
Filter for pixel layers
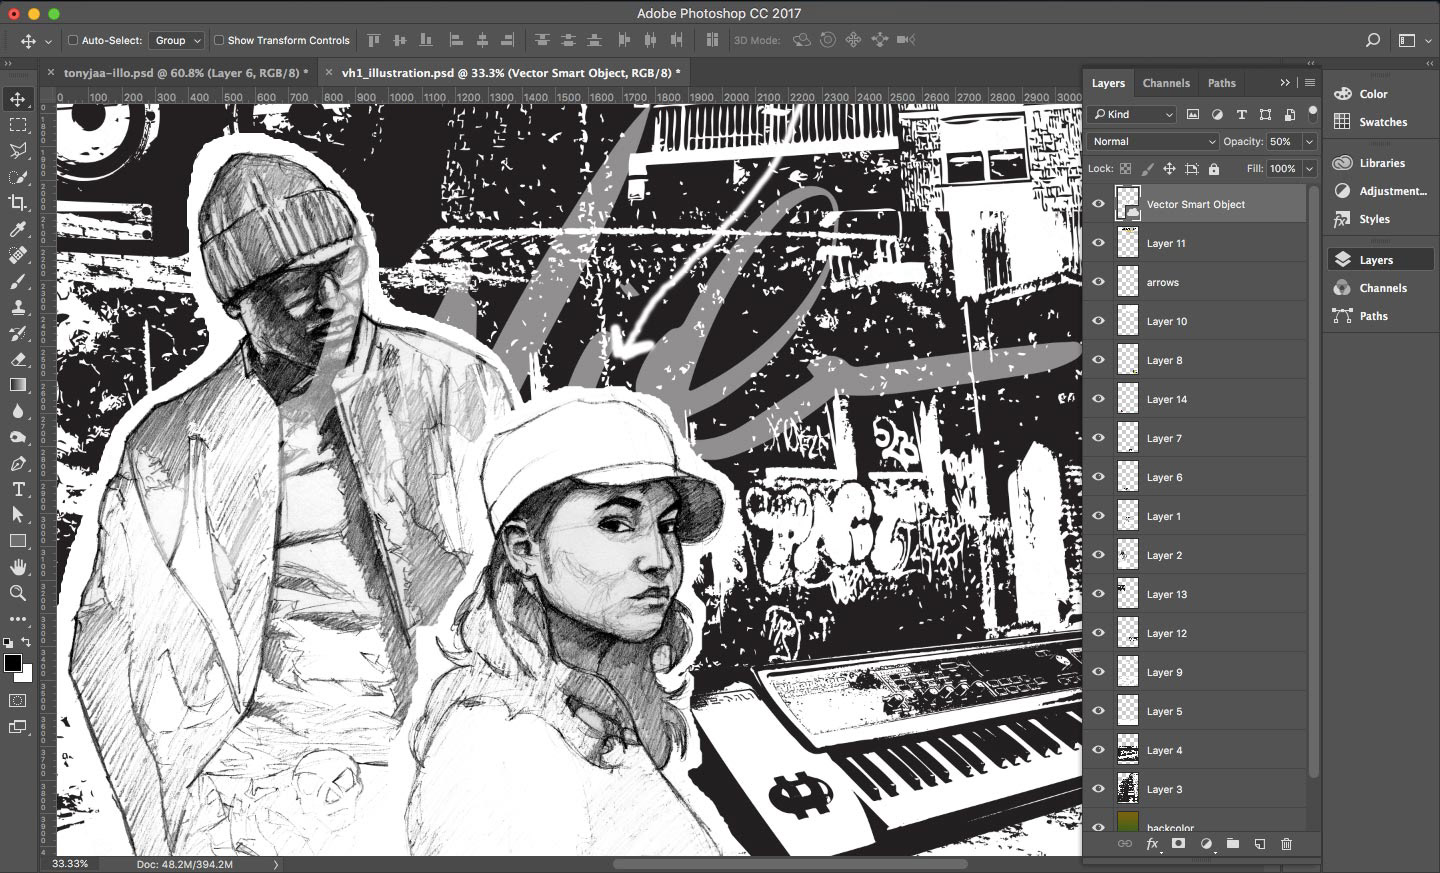coord(1193,114)
